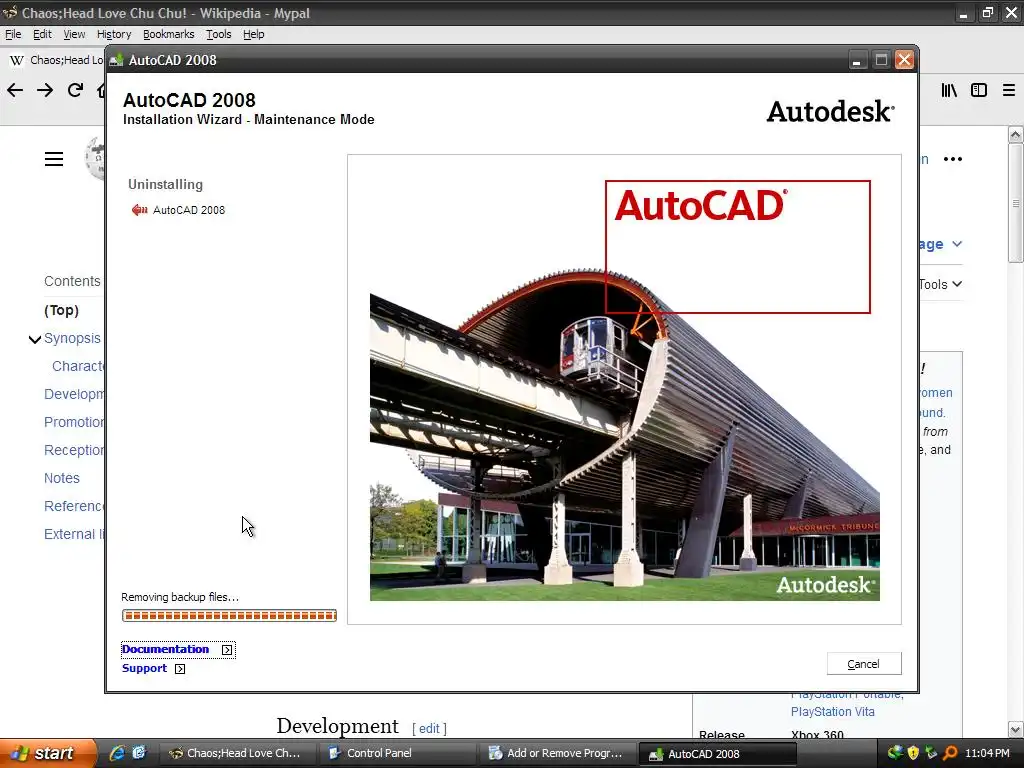This screenshot has height=768, width=1024.
Task: Open the Edit menu in Mypal
Action: [x=42, y=34]
